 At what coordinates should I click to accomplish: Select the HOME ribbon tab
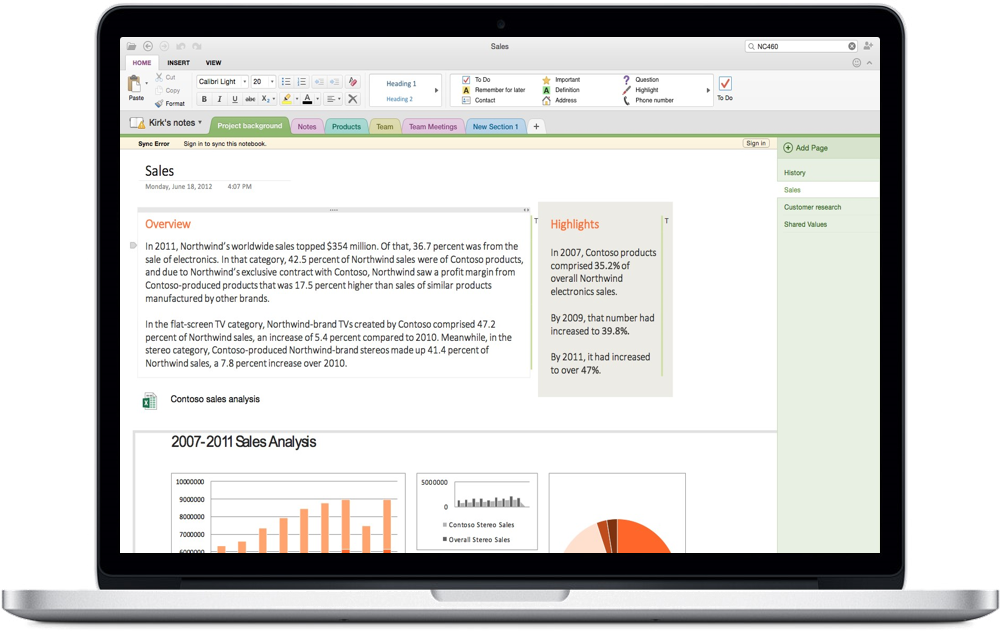[x=142, y=63]
